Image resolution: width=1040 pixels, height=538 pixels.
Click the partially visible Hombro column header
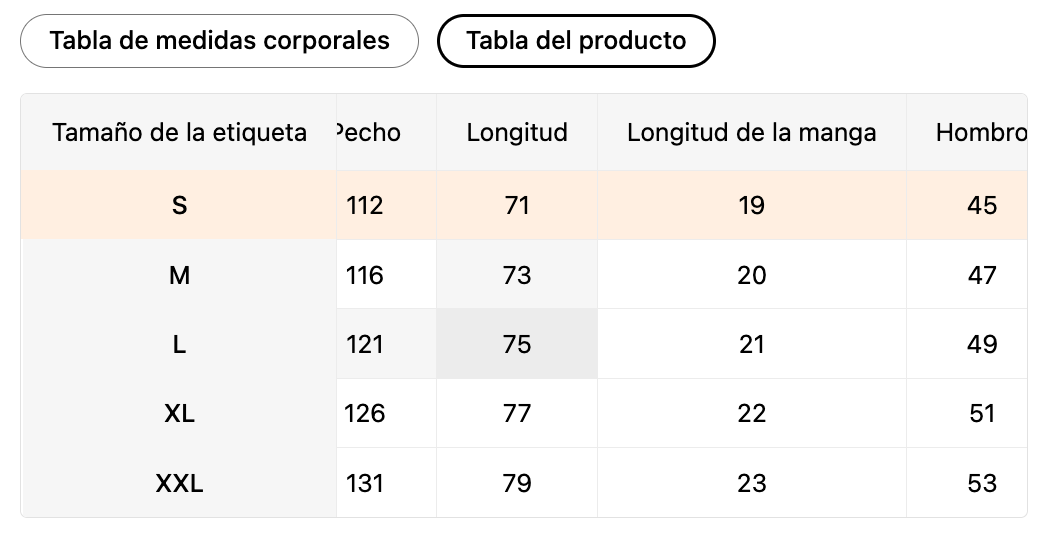pos(980,132)
